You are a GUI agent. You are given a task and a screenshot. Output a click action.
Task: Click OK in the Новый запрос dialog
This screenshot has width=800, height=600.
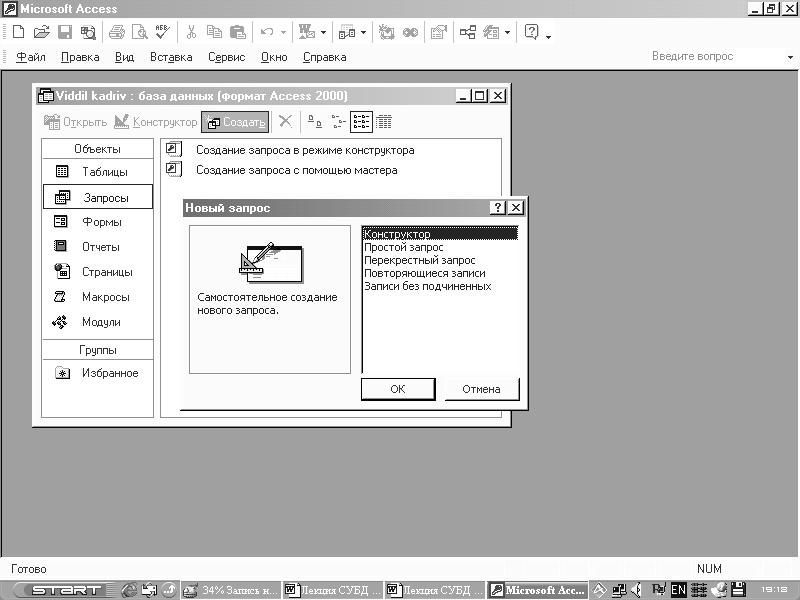click(x=398, y=389)
